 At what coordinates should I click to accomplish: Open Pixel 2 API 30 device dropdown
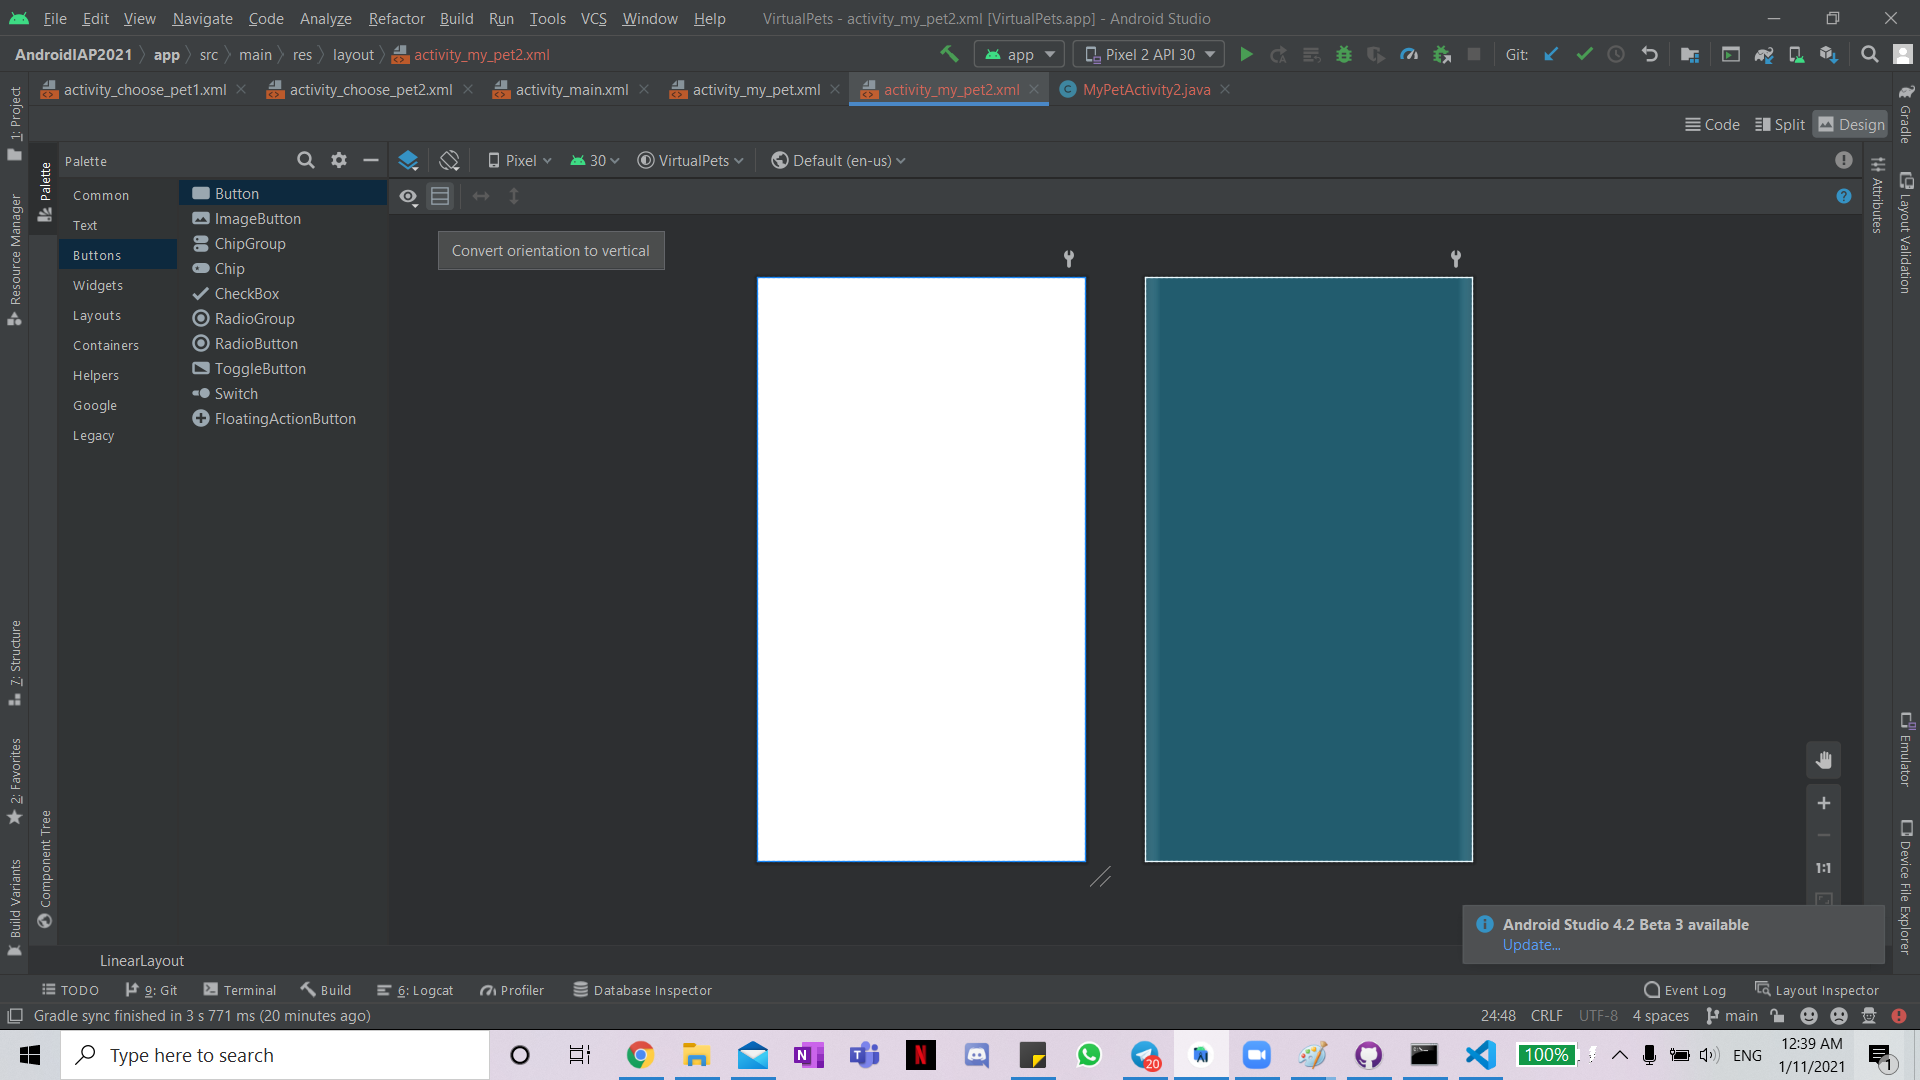[x=1148, y=55]
